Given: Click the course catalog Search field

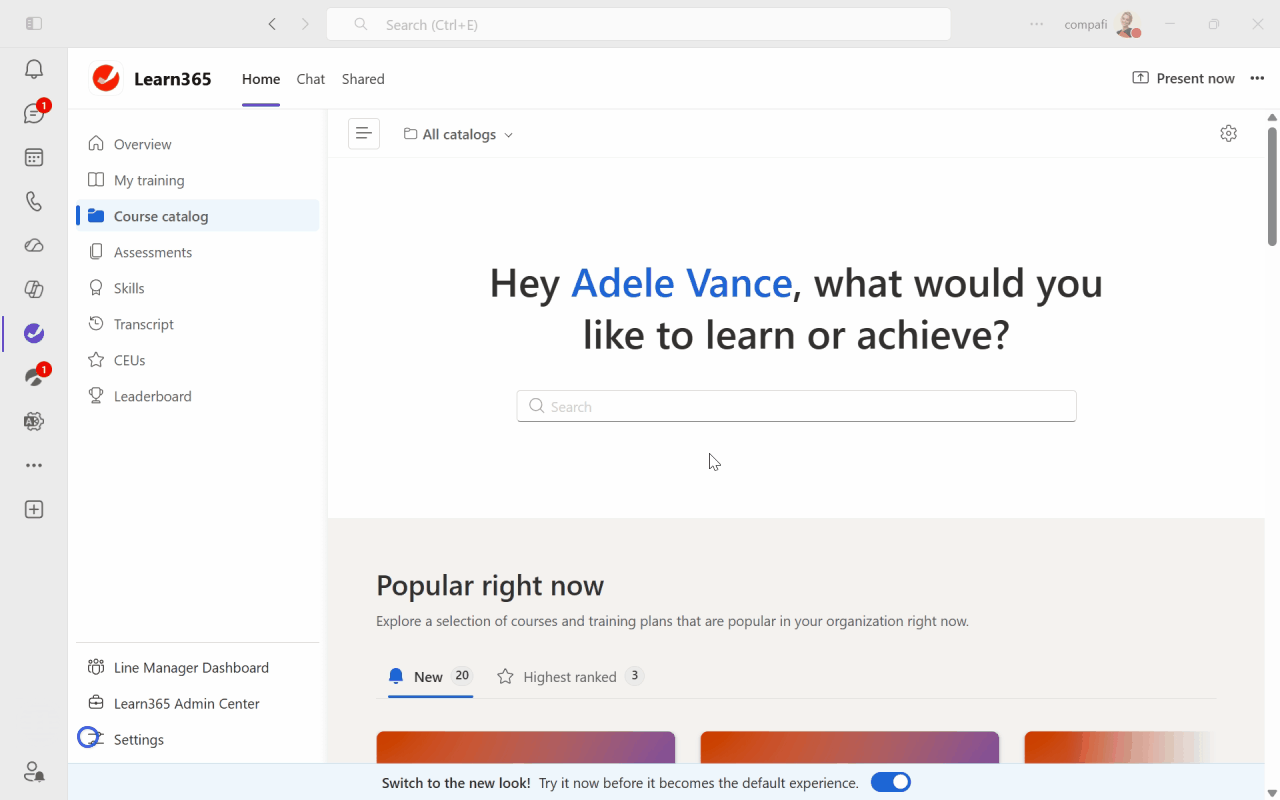Looking at the screenshot, I should point(796,406).
